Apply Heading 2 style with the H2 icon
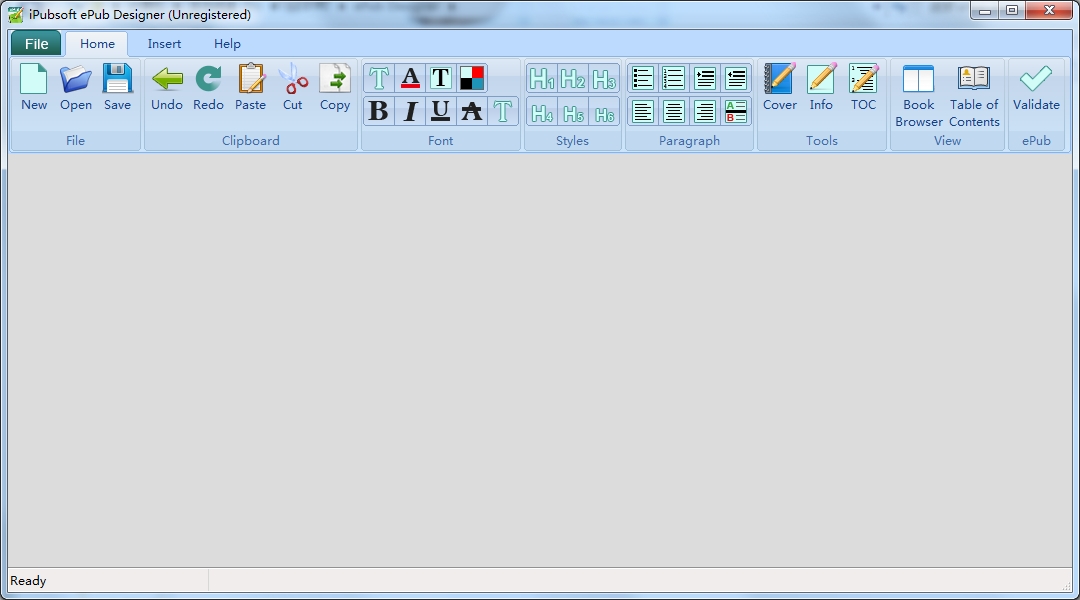Screen dimensions: 1080x600 [573, 79]
